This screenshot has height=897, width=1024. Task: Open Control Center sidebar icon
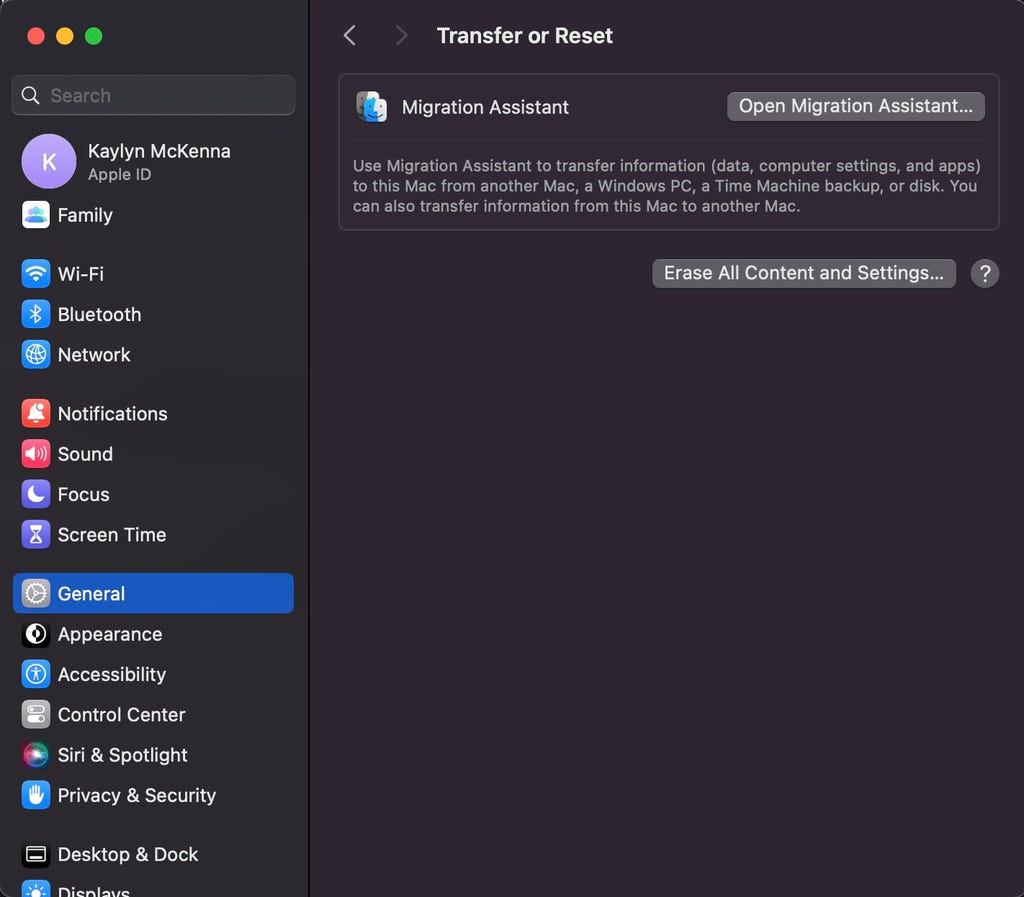[x=36, y=715]
